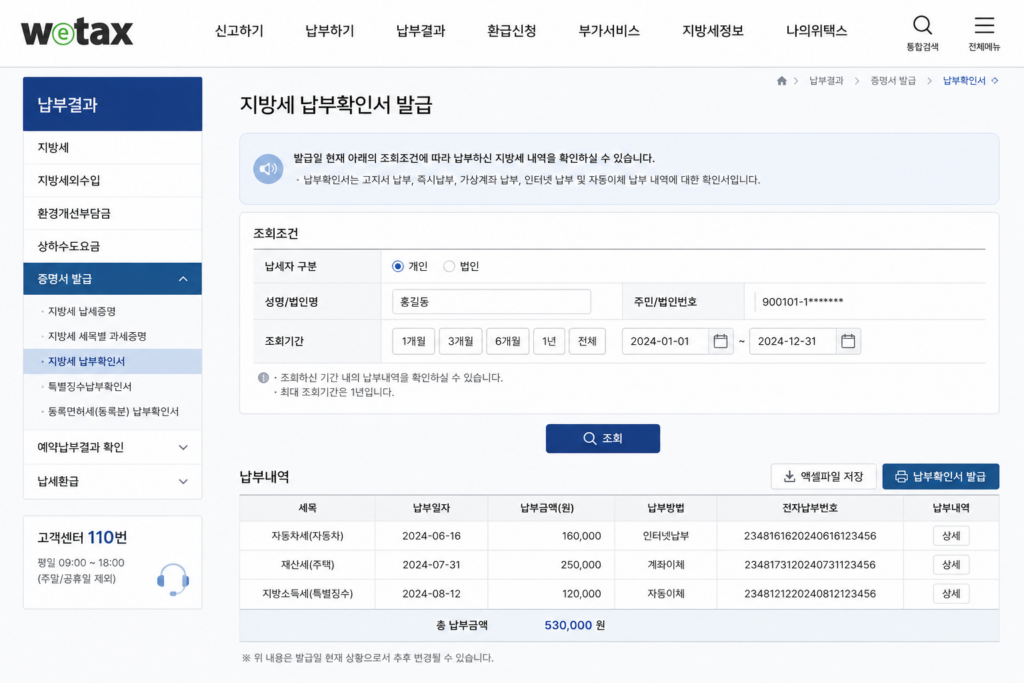Select the 개인 radio button
Viewport: 1024px width, 683px height.
pyautogui.click(x=397, y=266)
